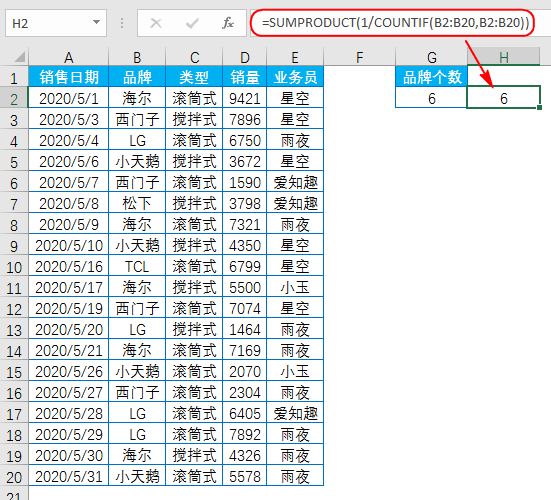
Task: Select row 2 header
Action: [14, 98]
